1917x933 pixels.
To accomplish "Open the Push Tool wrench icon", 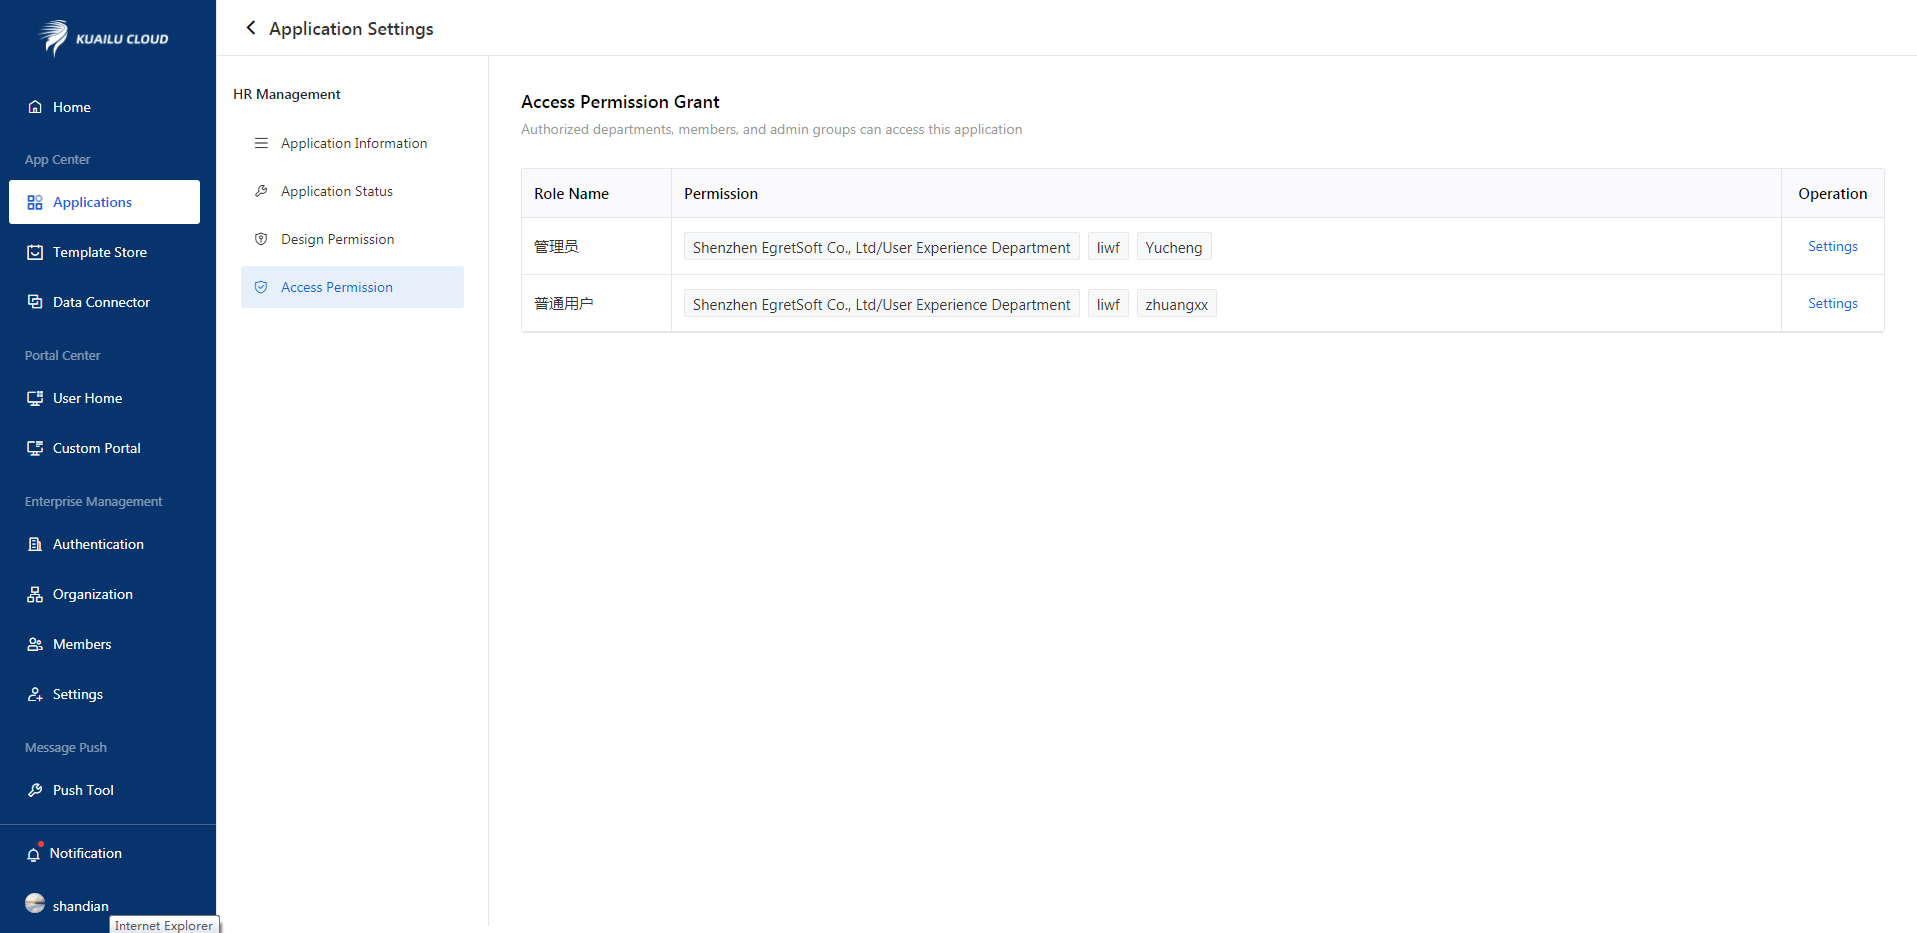I will coord(35,790).
